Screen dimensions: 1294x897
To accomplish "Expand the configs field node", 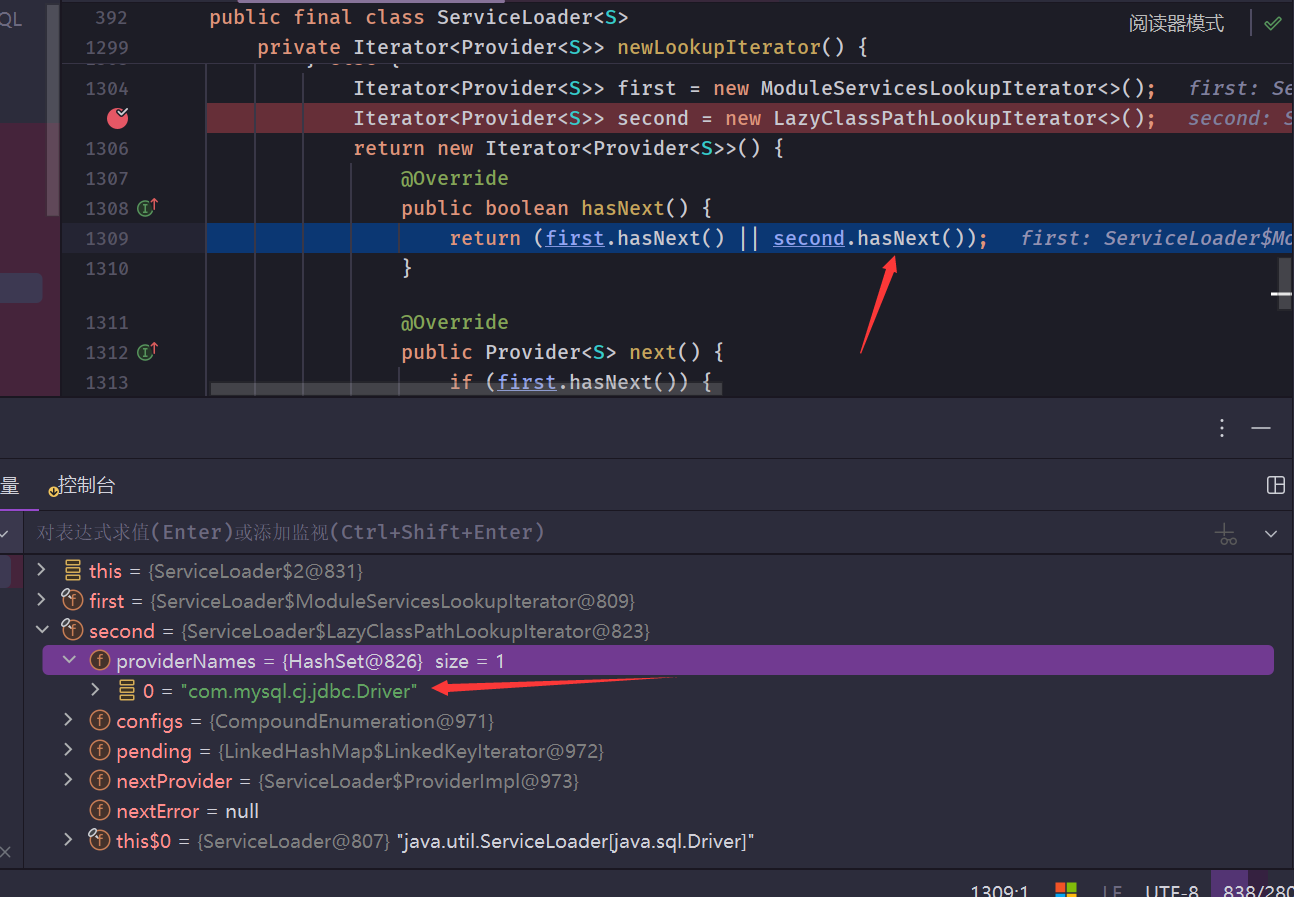I will 68,720.
